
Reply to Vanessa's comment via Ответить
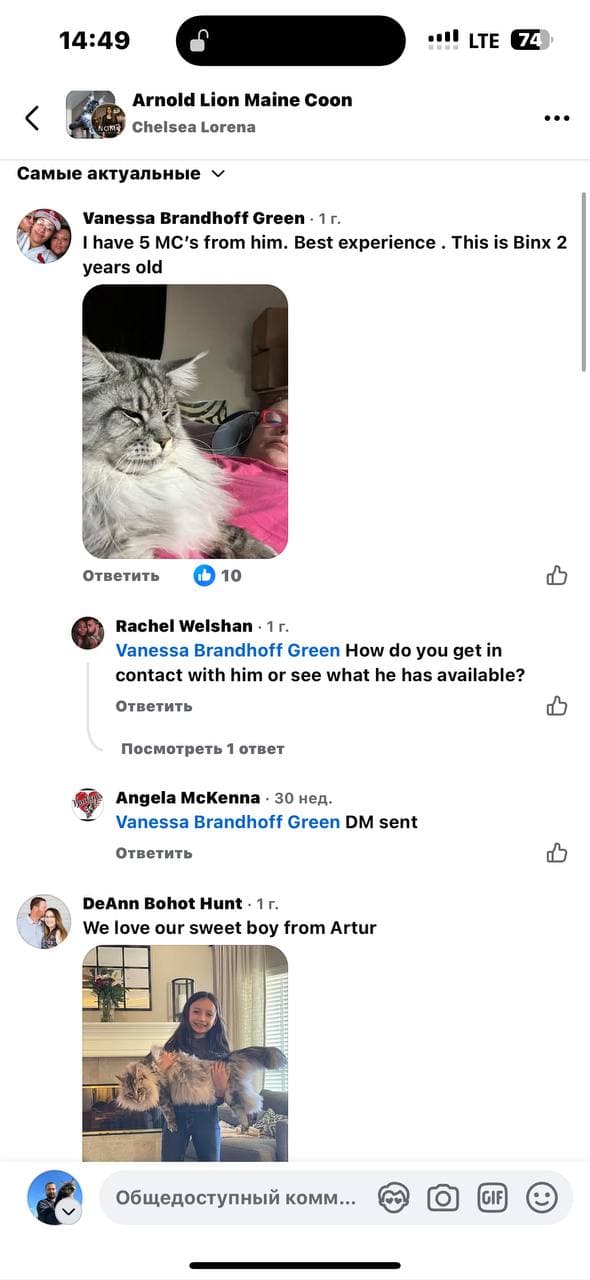pos(121,575)
